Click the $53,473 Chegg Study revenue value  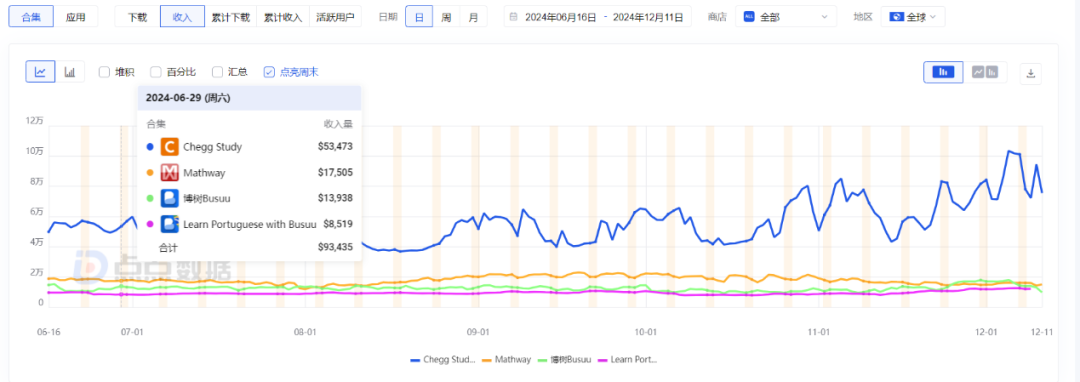point(335,147)
